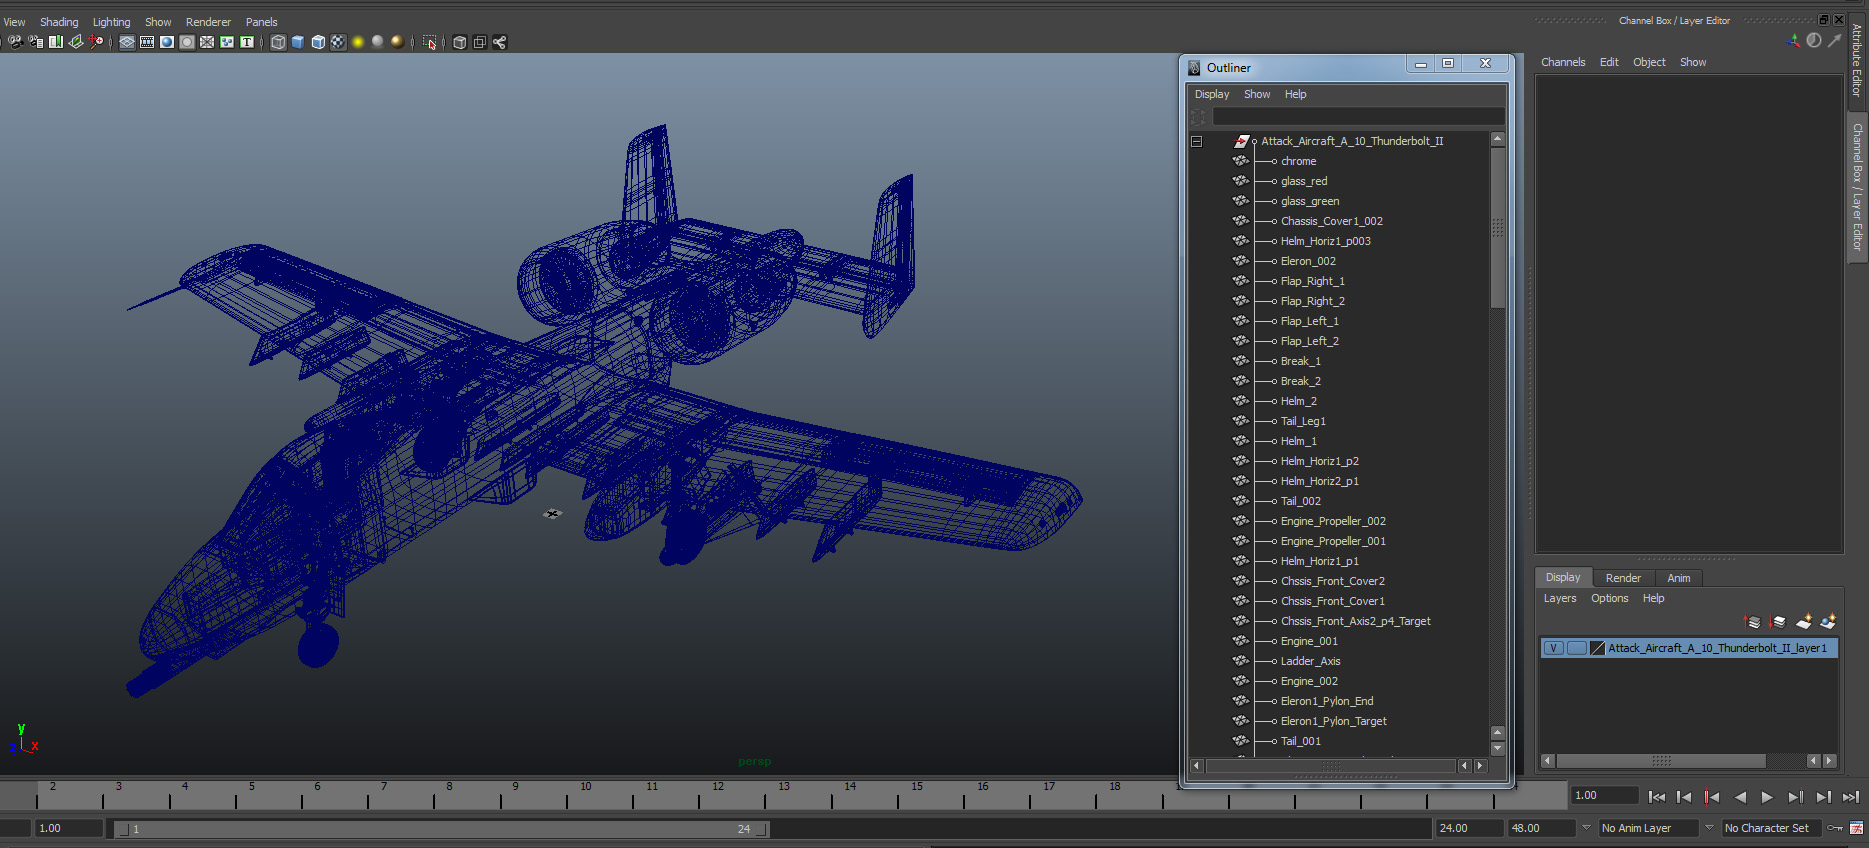
Task: Enable Smooth Shade All cube icon
Action: click(298, 42)
